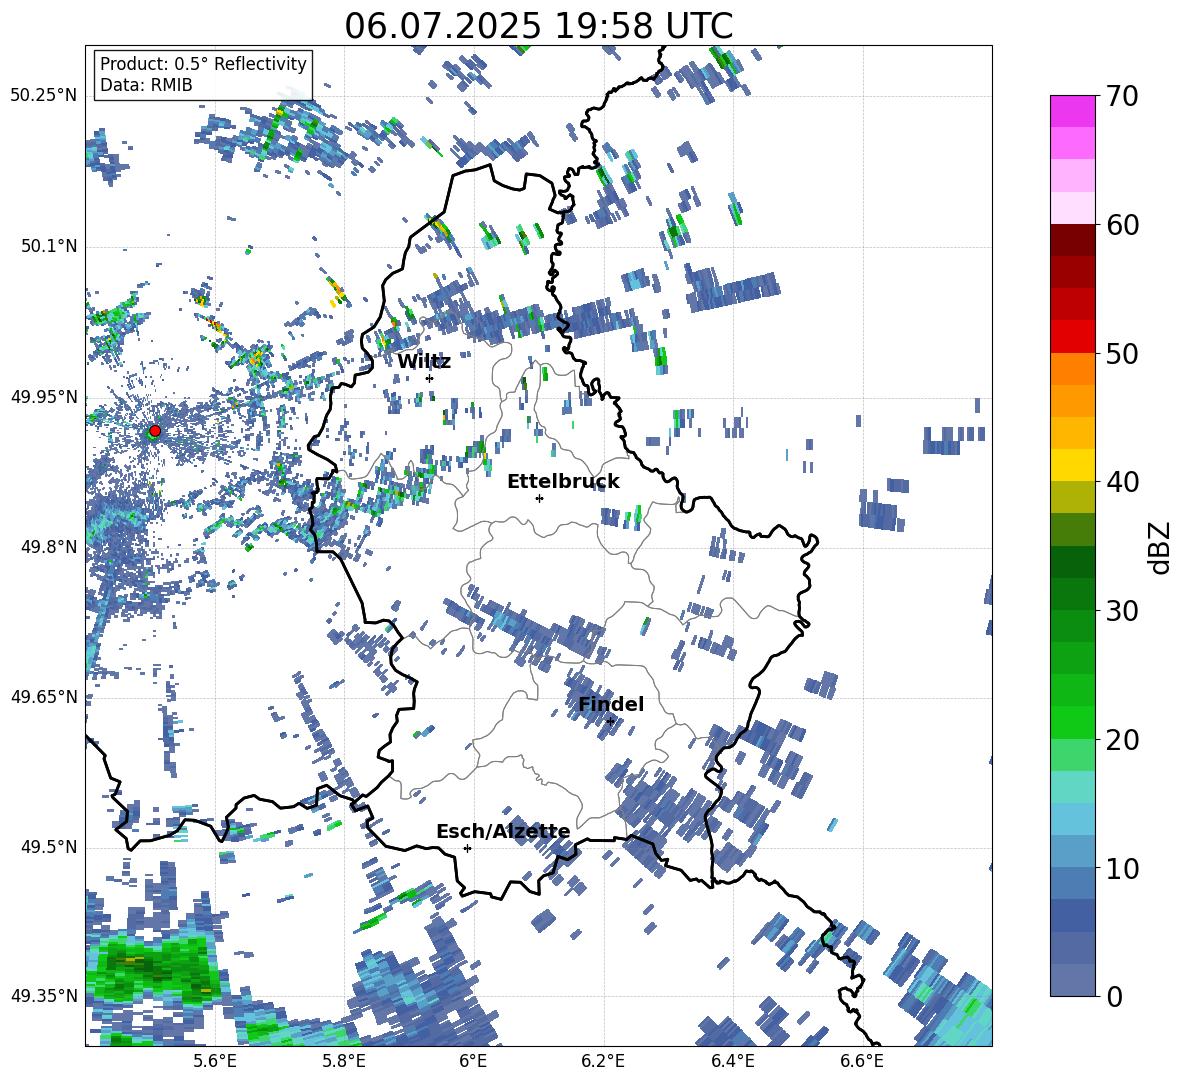1184x1081 pixels.
Task: Click the 6.6°E longitude label
Action: pyautogui.click(x=862, y=1061)
